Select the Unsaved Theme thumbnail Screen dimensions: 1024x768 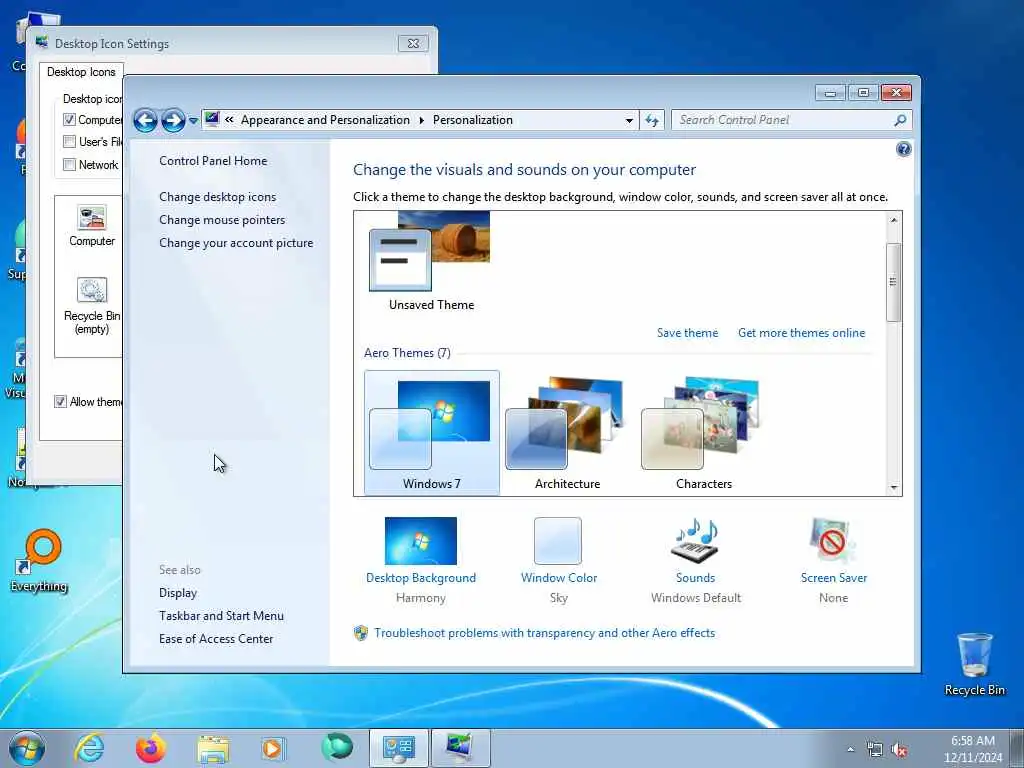(431, 261)
